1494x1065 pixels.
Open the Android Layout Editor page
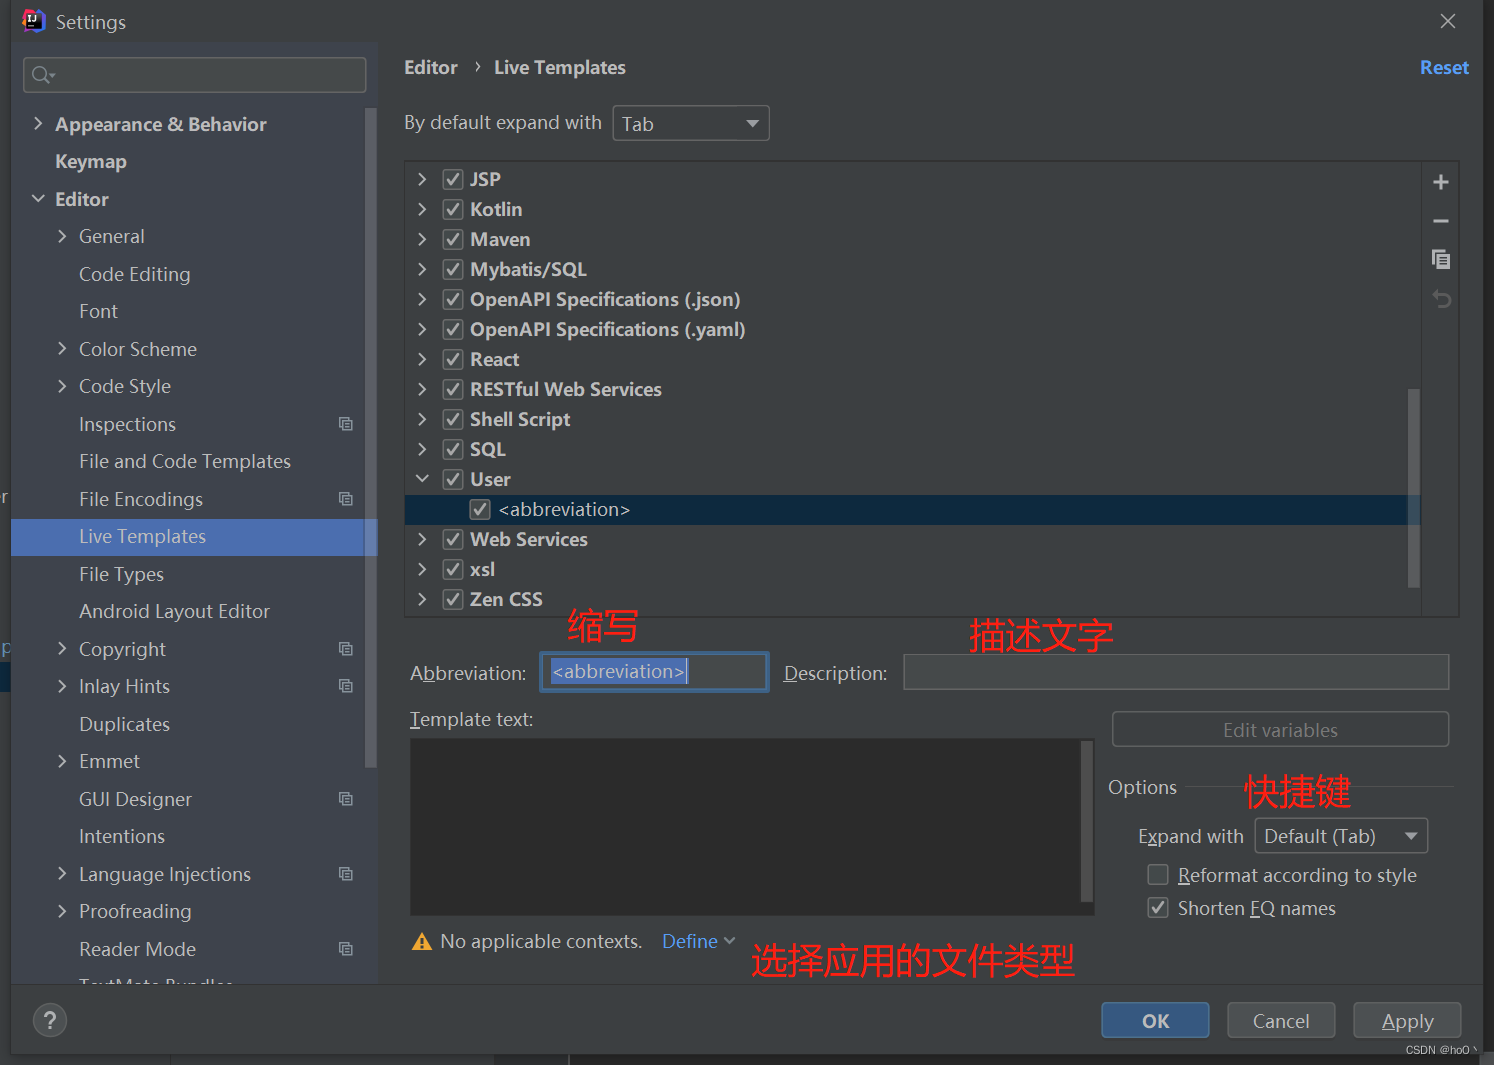(x=174, y=611)
